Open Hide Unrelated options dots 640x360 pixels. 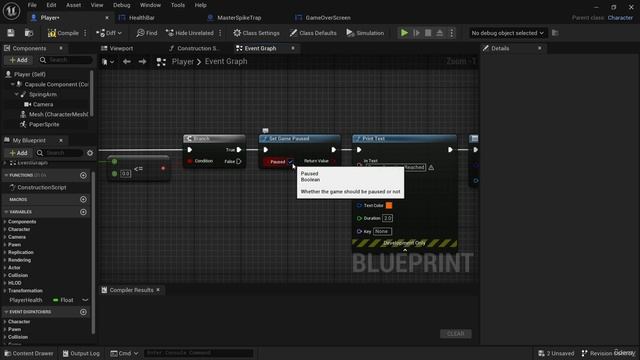pos(220,33)
